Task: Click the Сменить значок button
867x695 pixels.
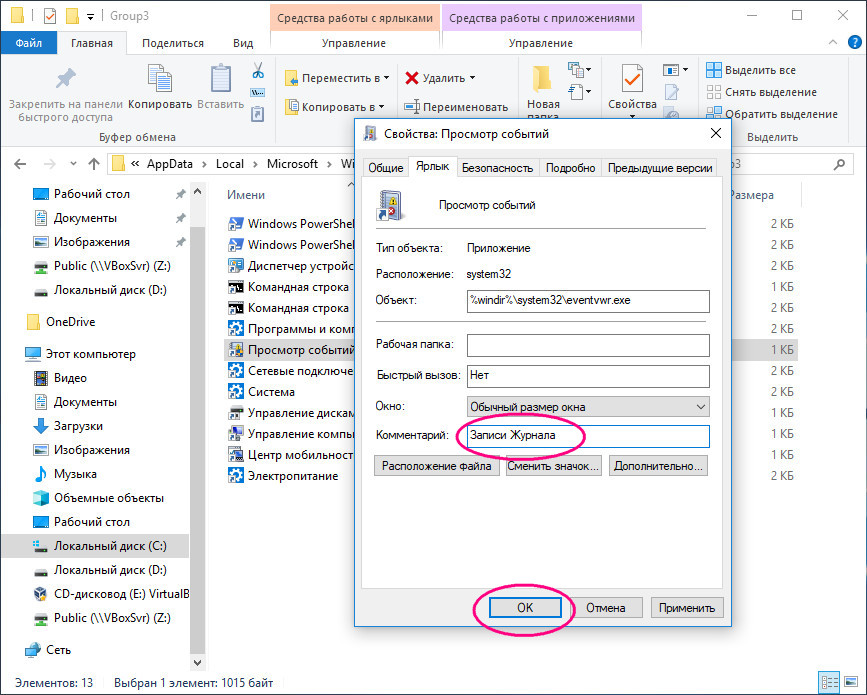Action: pyautogui.click(x=553, y=466)
